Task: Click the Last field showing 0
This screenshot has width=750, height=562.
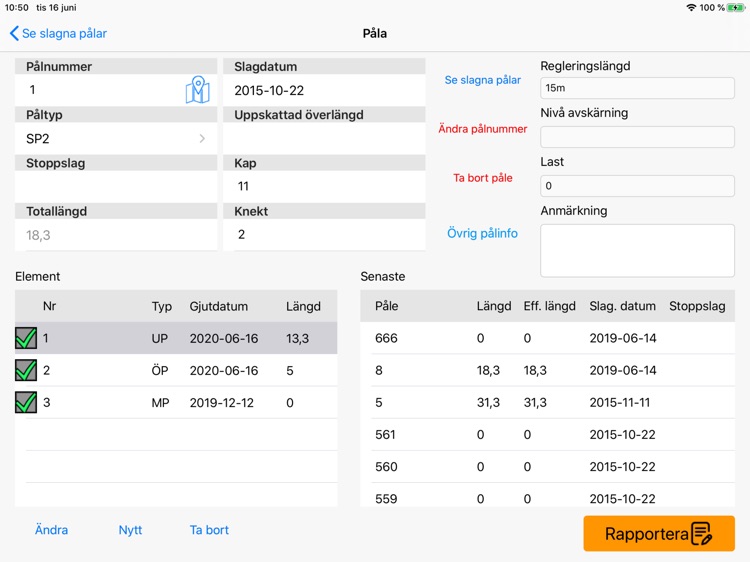Action: tap(637, 186)
